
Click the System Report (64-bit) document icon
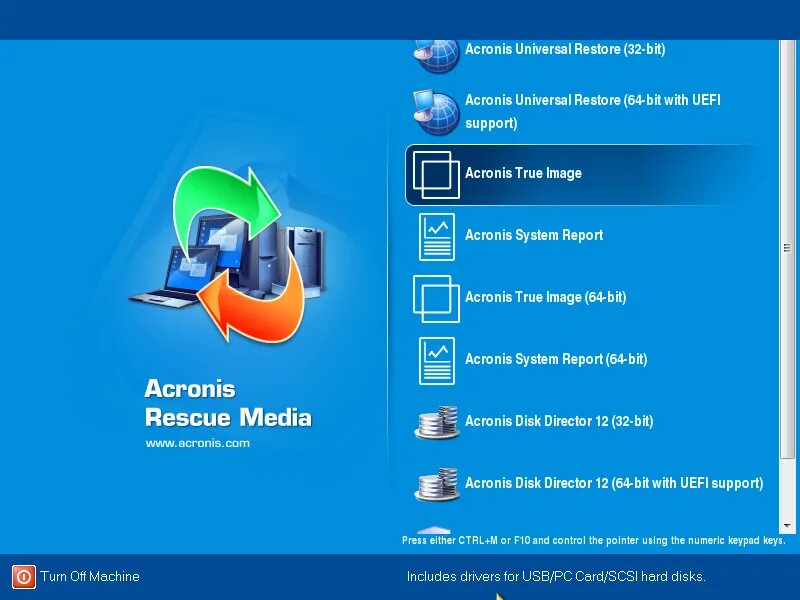pyautogui.click(x=437, y=361)
